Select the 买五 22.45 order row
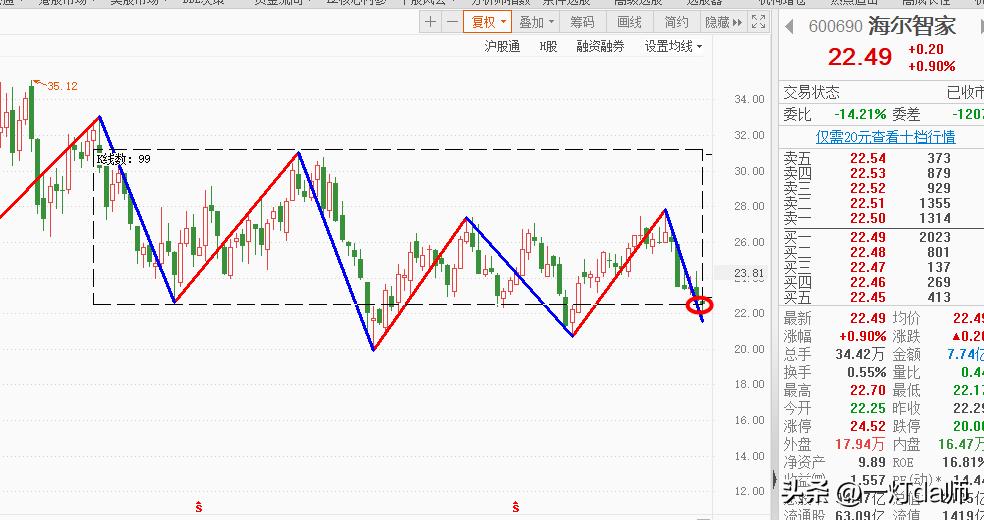The image size is (984, 520). (881, 297)
